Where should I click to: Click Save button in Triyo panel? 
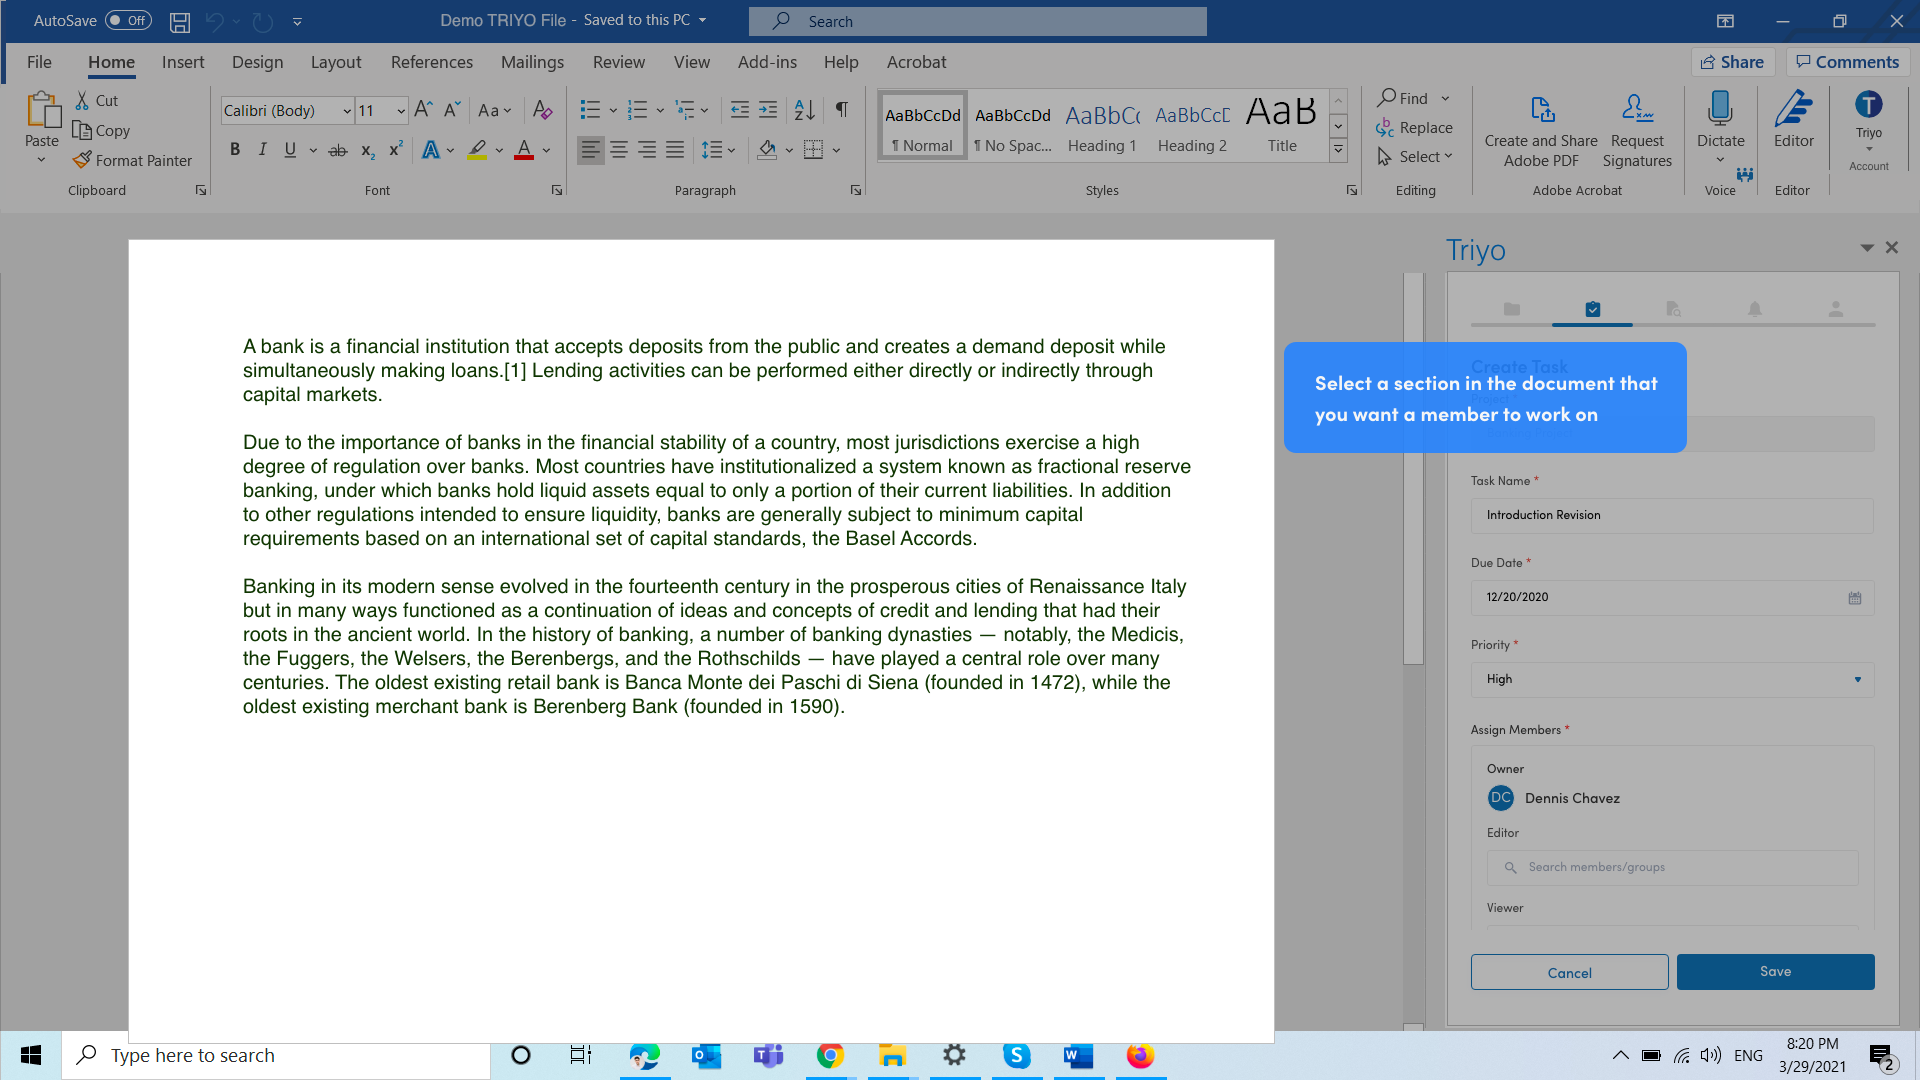(1775, 972)
